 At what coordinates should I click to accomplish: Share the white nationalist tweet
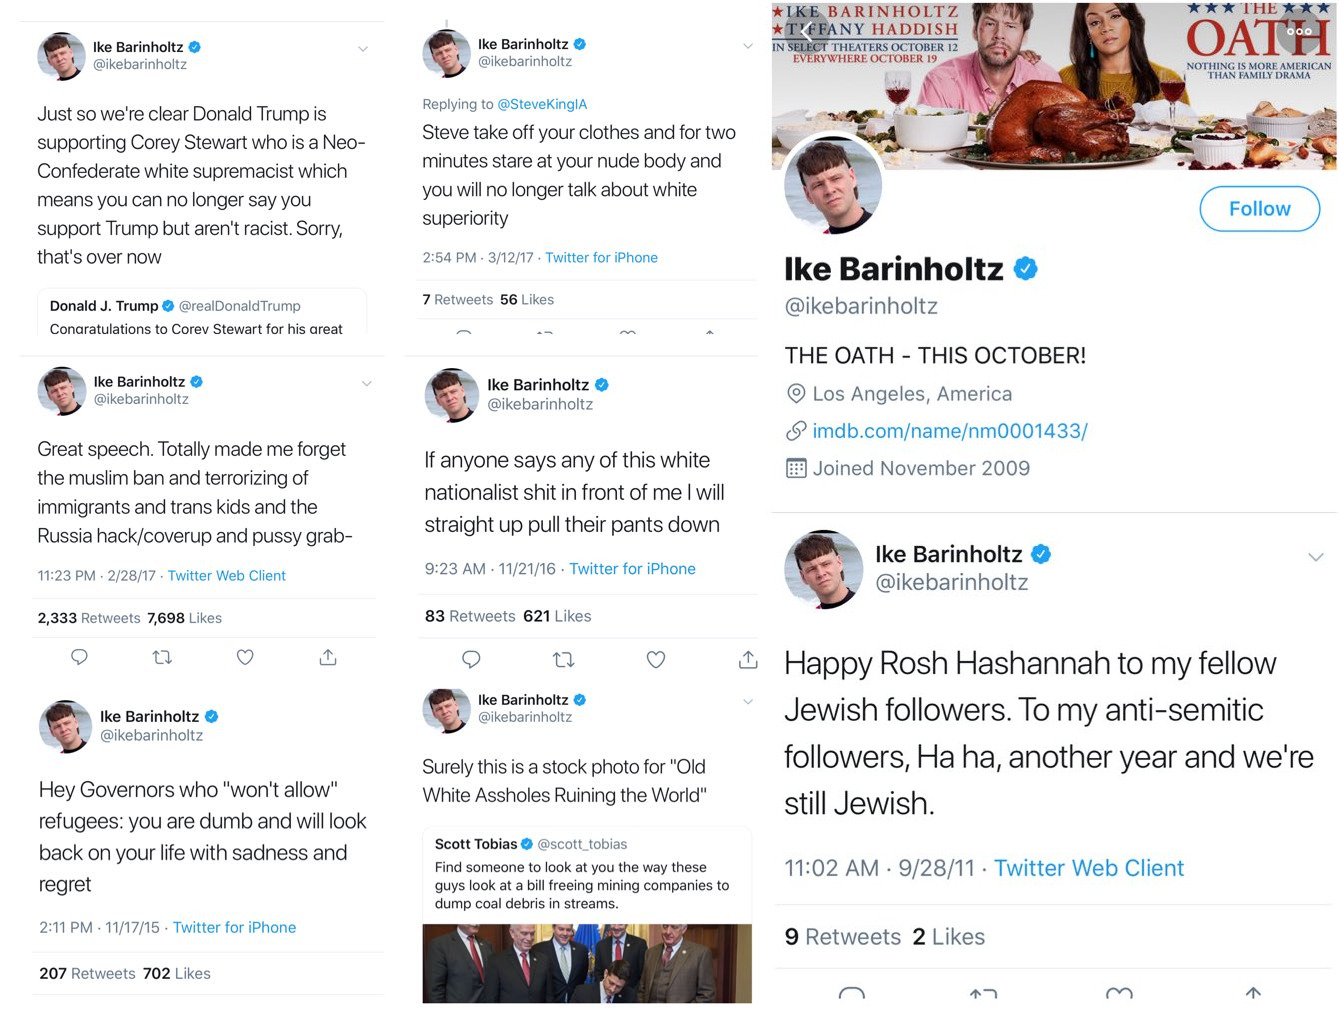(x=747, y=660)
